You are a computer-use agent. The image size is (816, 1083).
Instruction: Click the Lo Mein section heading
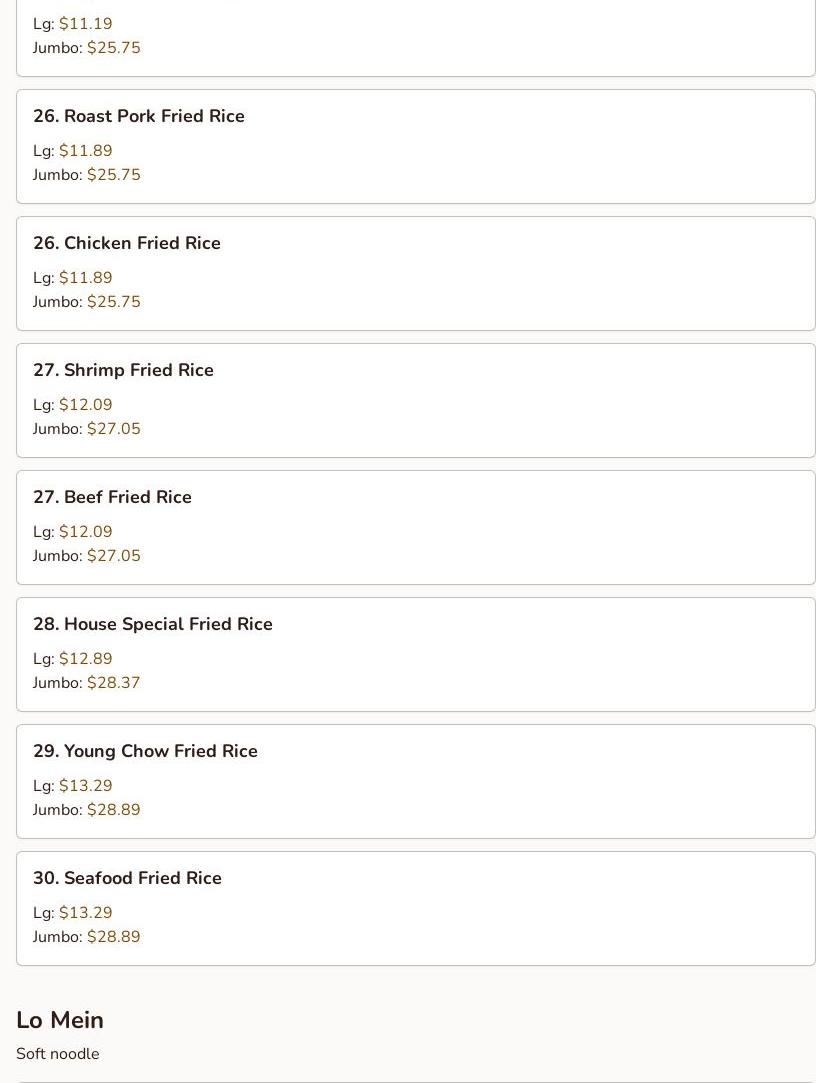coord(60,1020)
